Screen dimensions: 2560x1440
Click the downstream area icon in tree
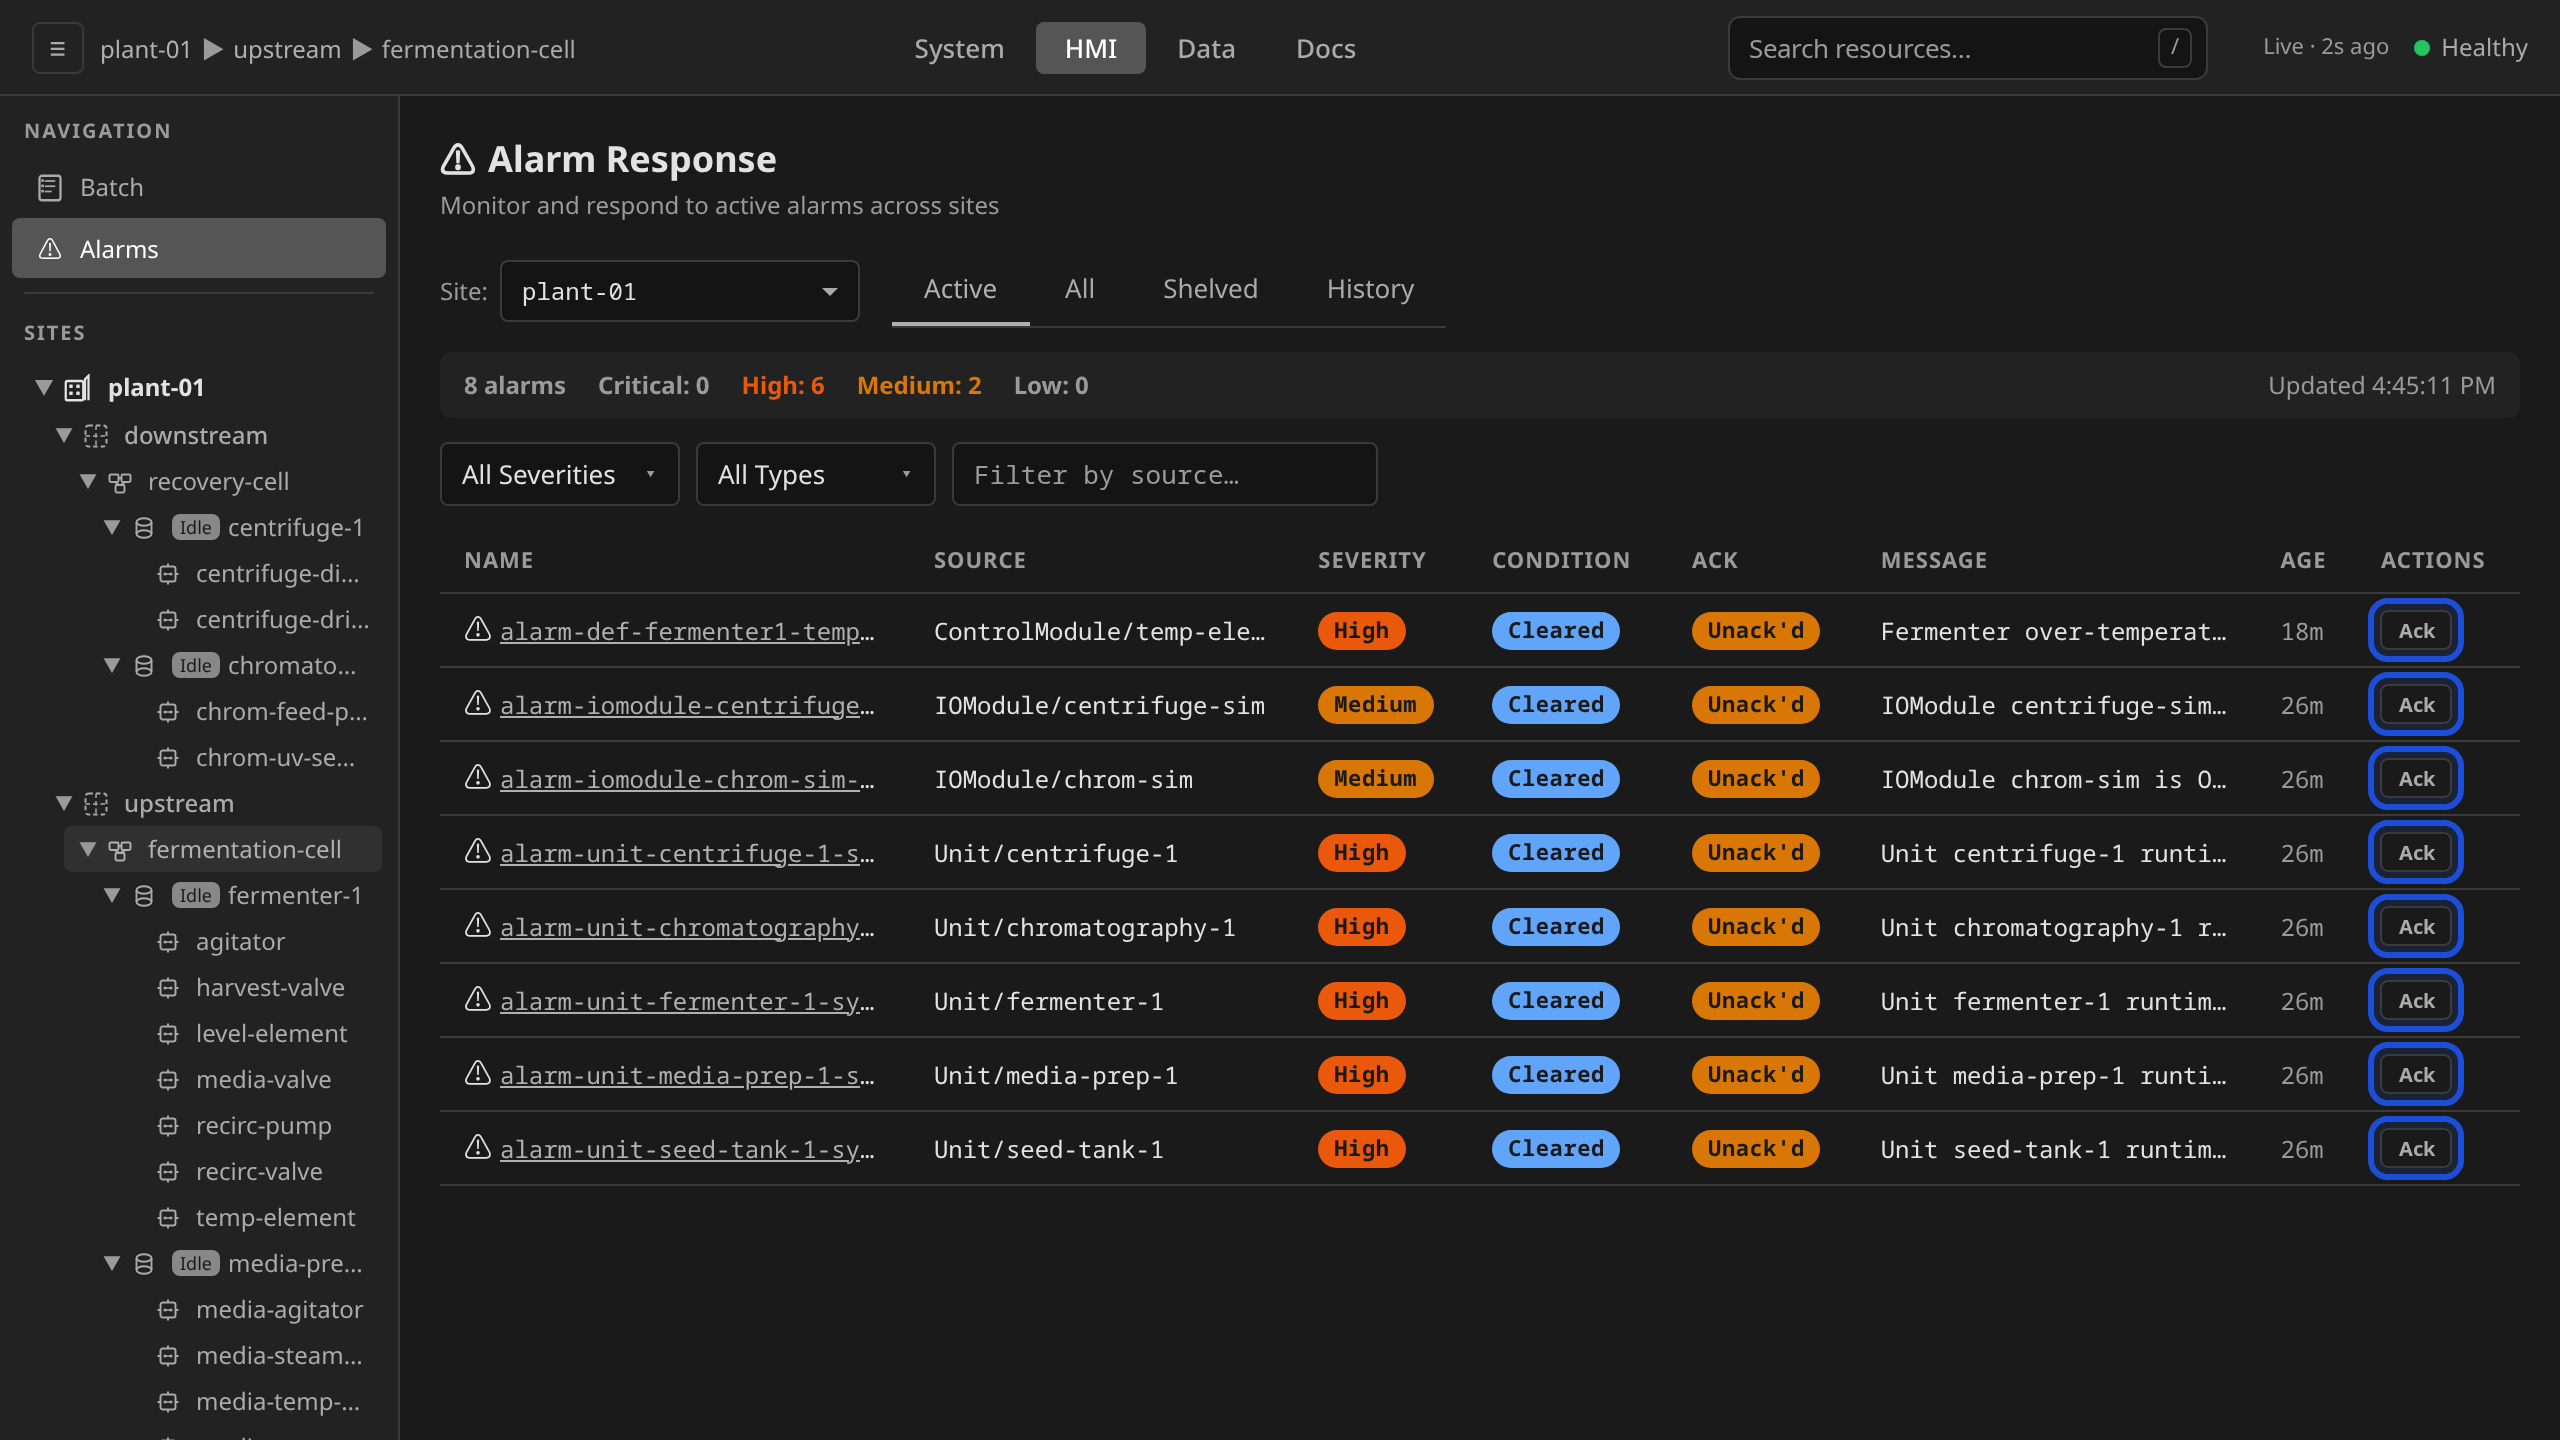pos(96,436)
